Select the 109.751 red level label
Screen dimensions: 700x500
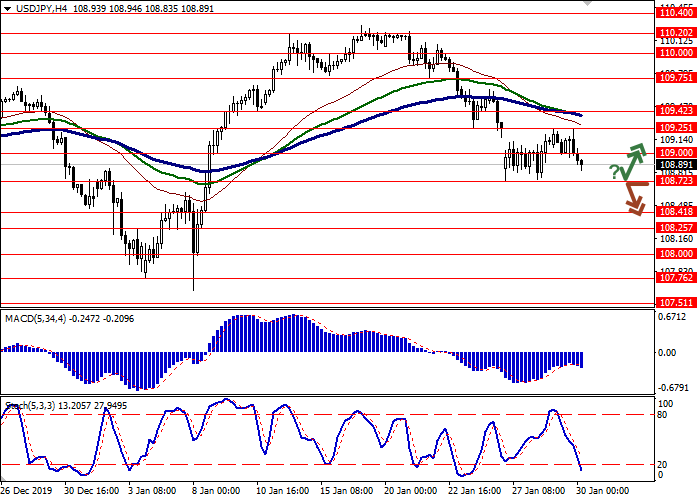(x=676, y=77)
